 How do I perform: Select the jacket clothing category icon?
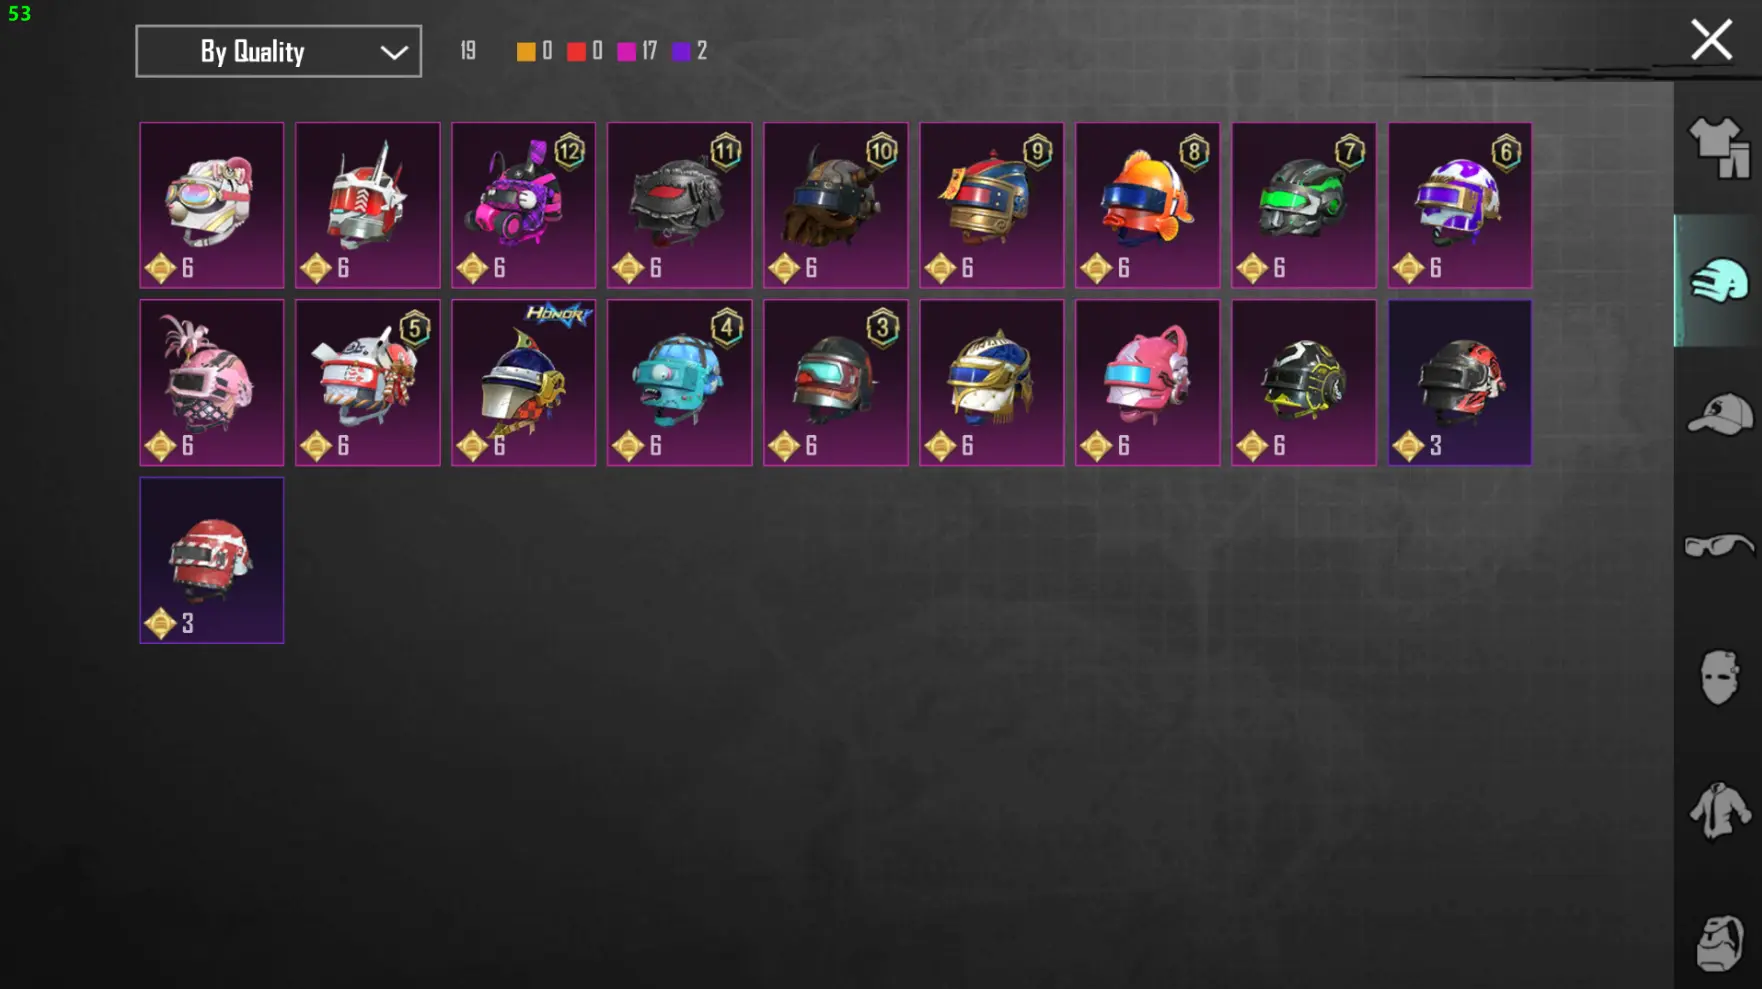(1719, 810)
